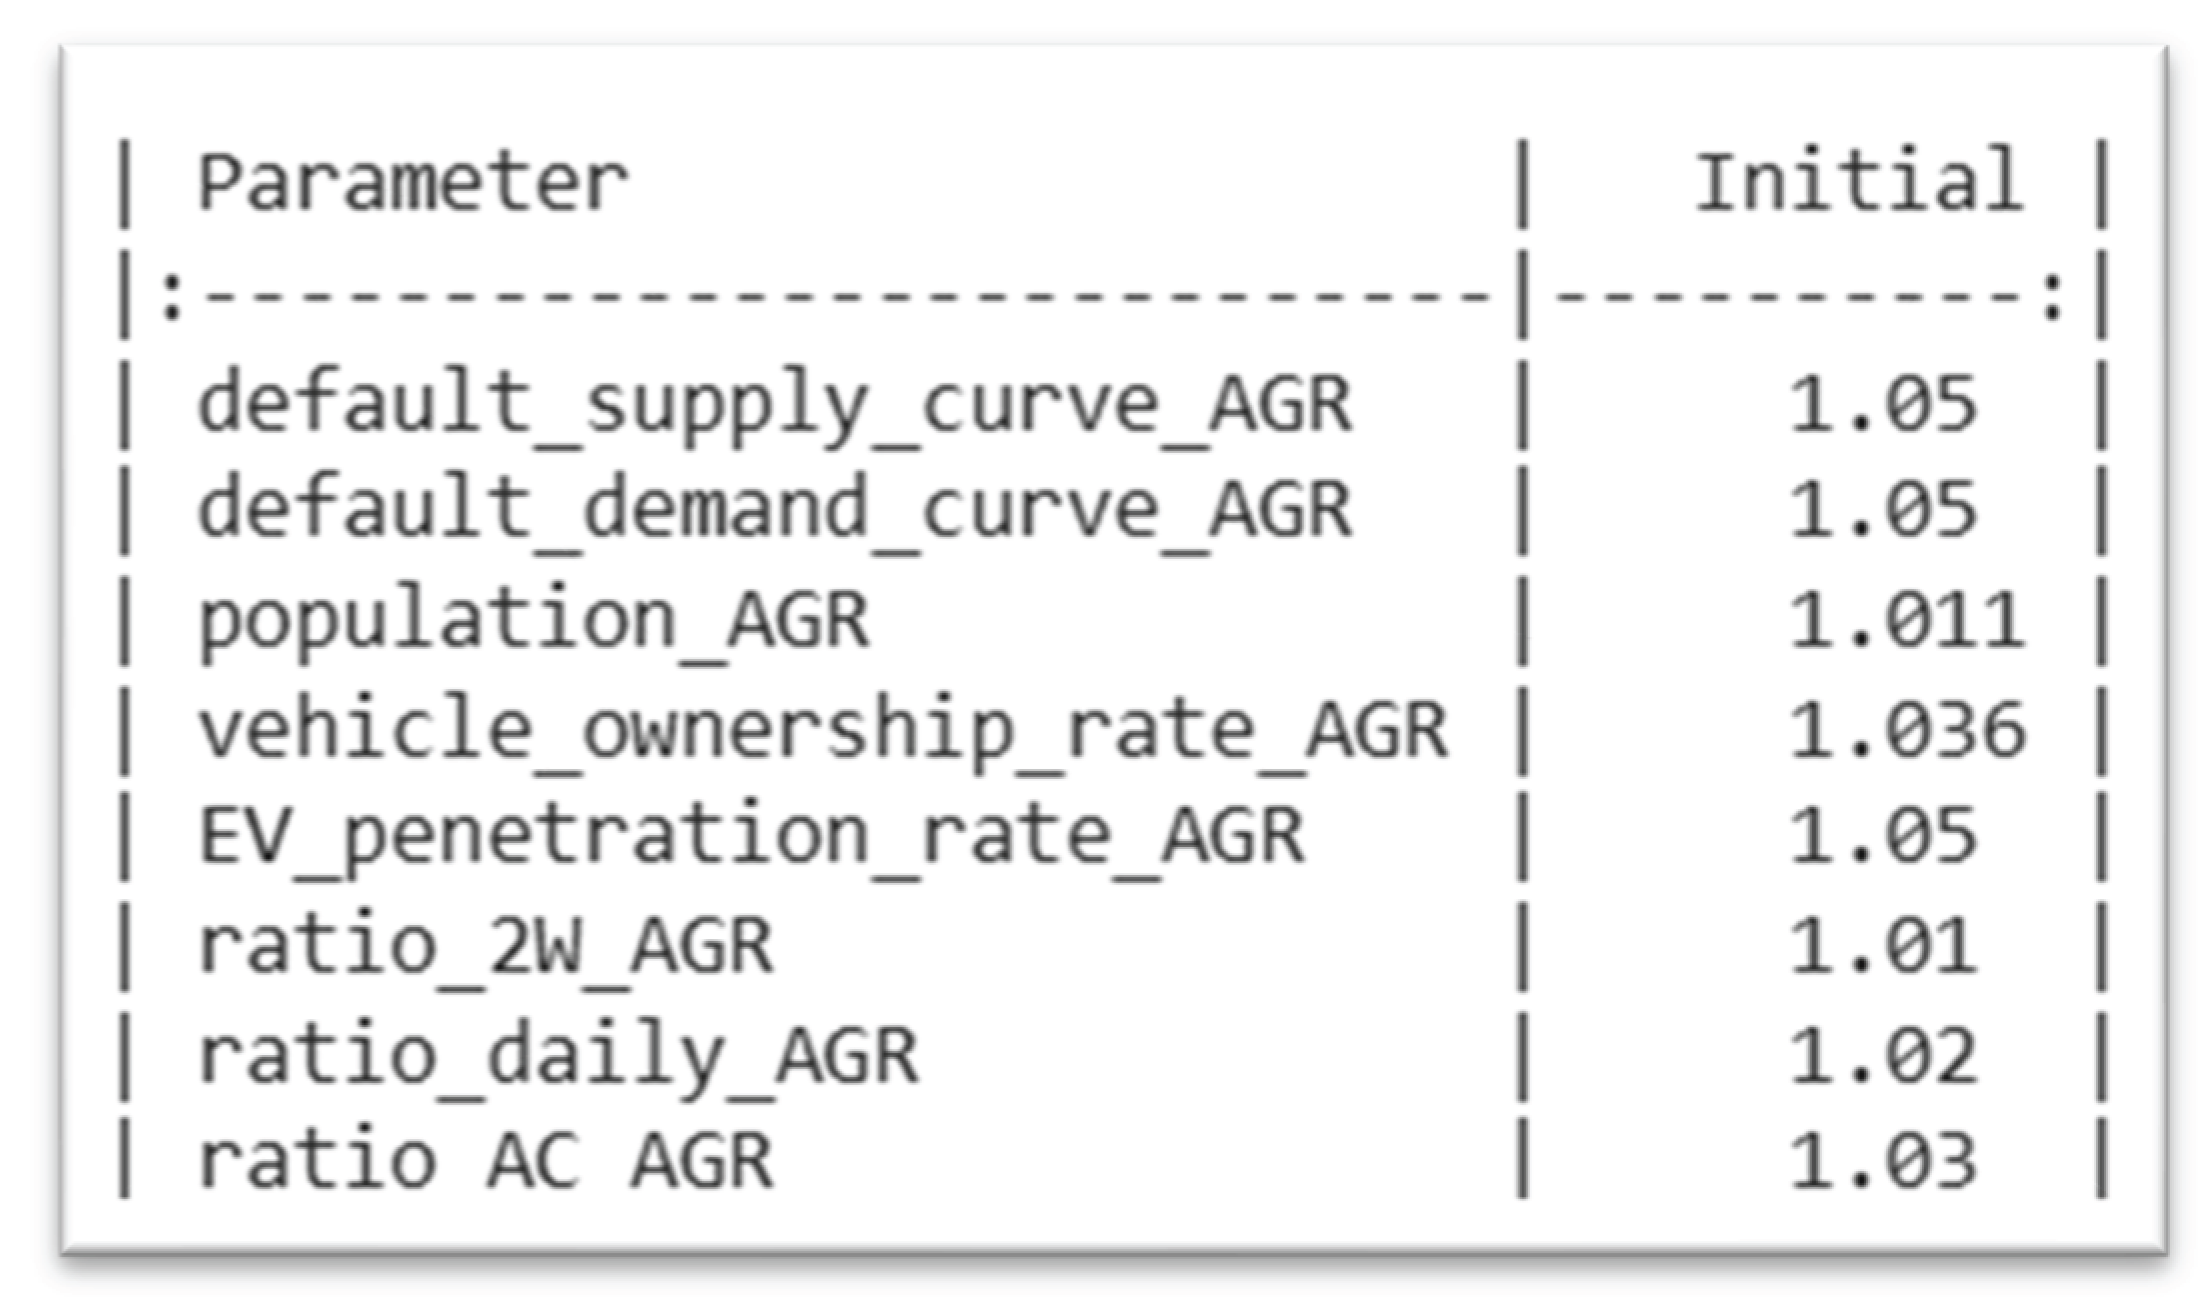Select the ratio_daily_AGR value 1.02
2212x1301 pixels.
1882,1056
